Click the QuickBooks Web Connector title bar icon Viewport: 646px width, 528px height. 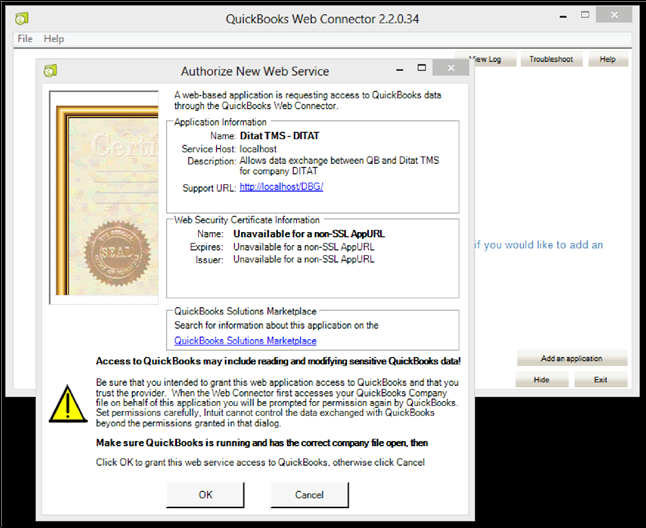[x=22, y=18]
